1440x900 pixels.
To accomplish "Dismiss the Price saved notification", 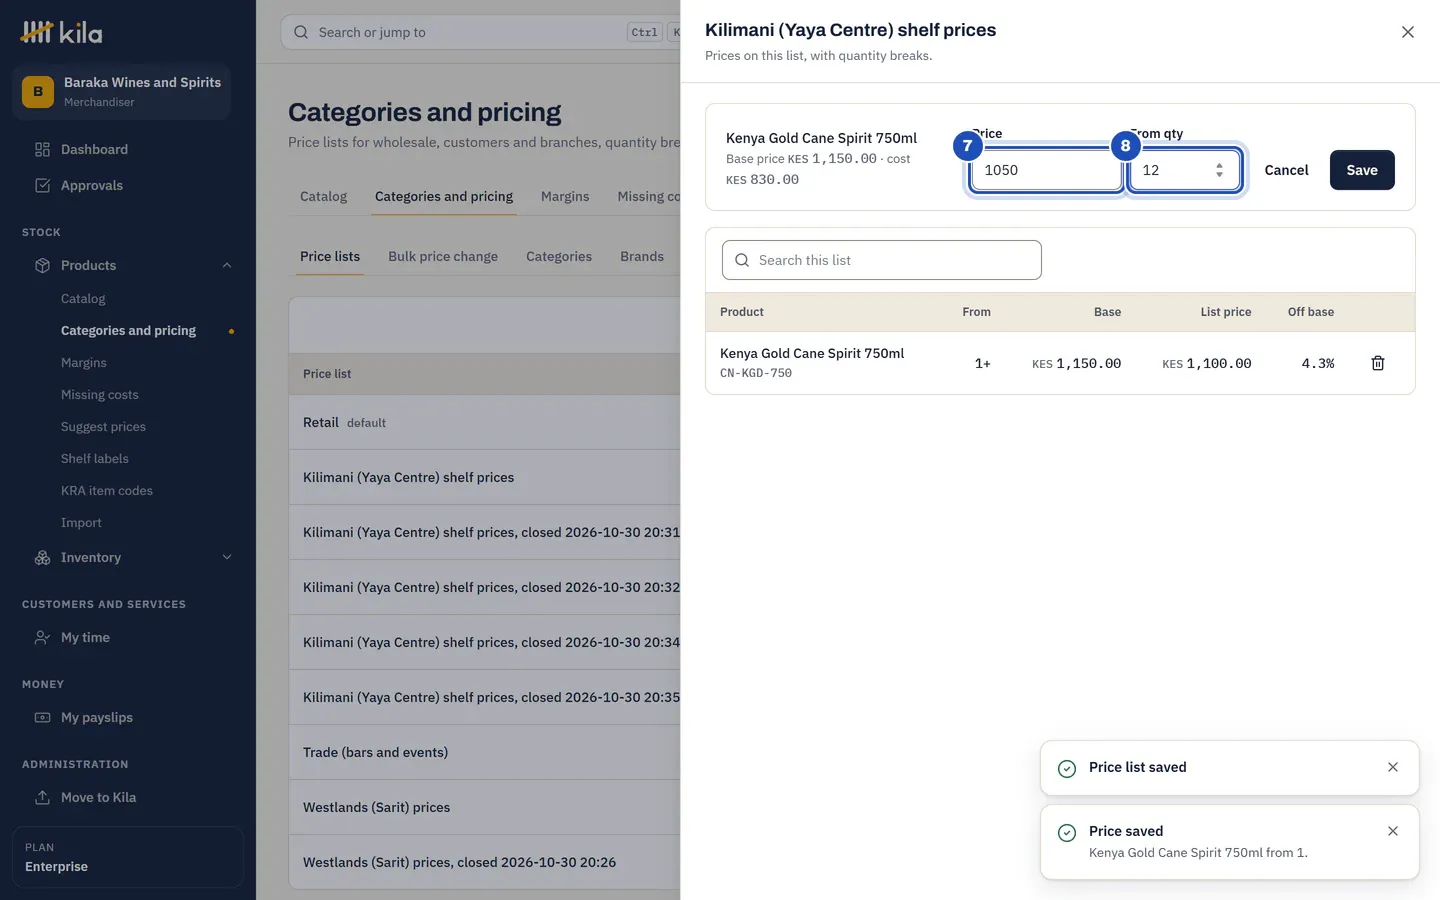I will pyautogui.click(x=1393, y=831).
